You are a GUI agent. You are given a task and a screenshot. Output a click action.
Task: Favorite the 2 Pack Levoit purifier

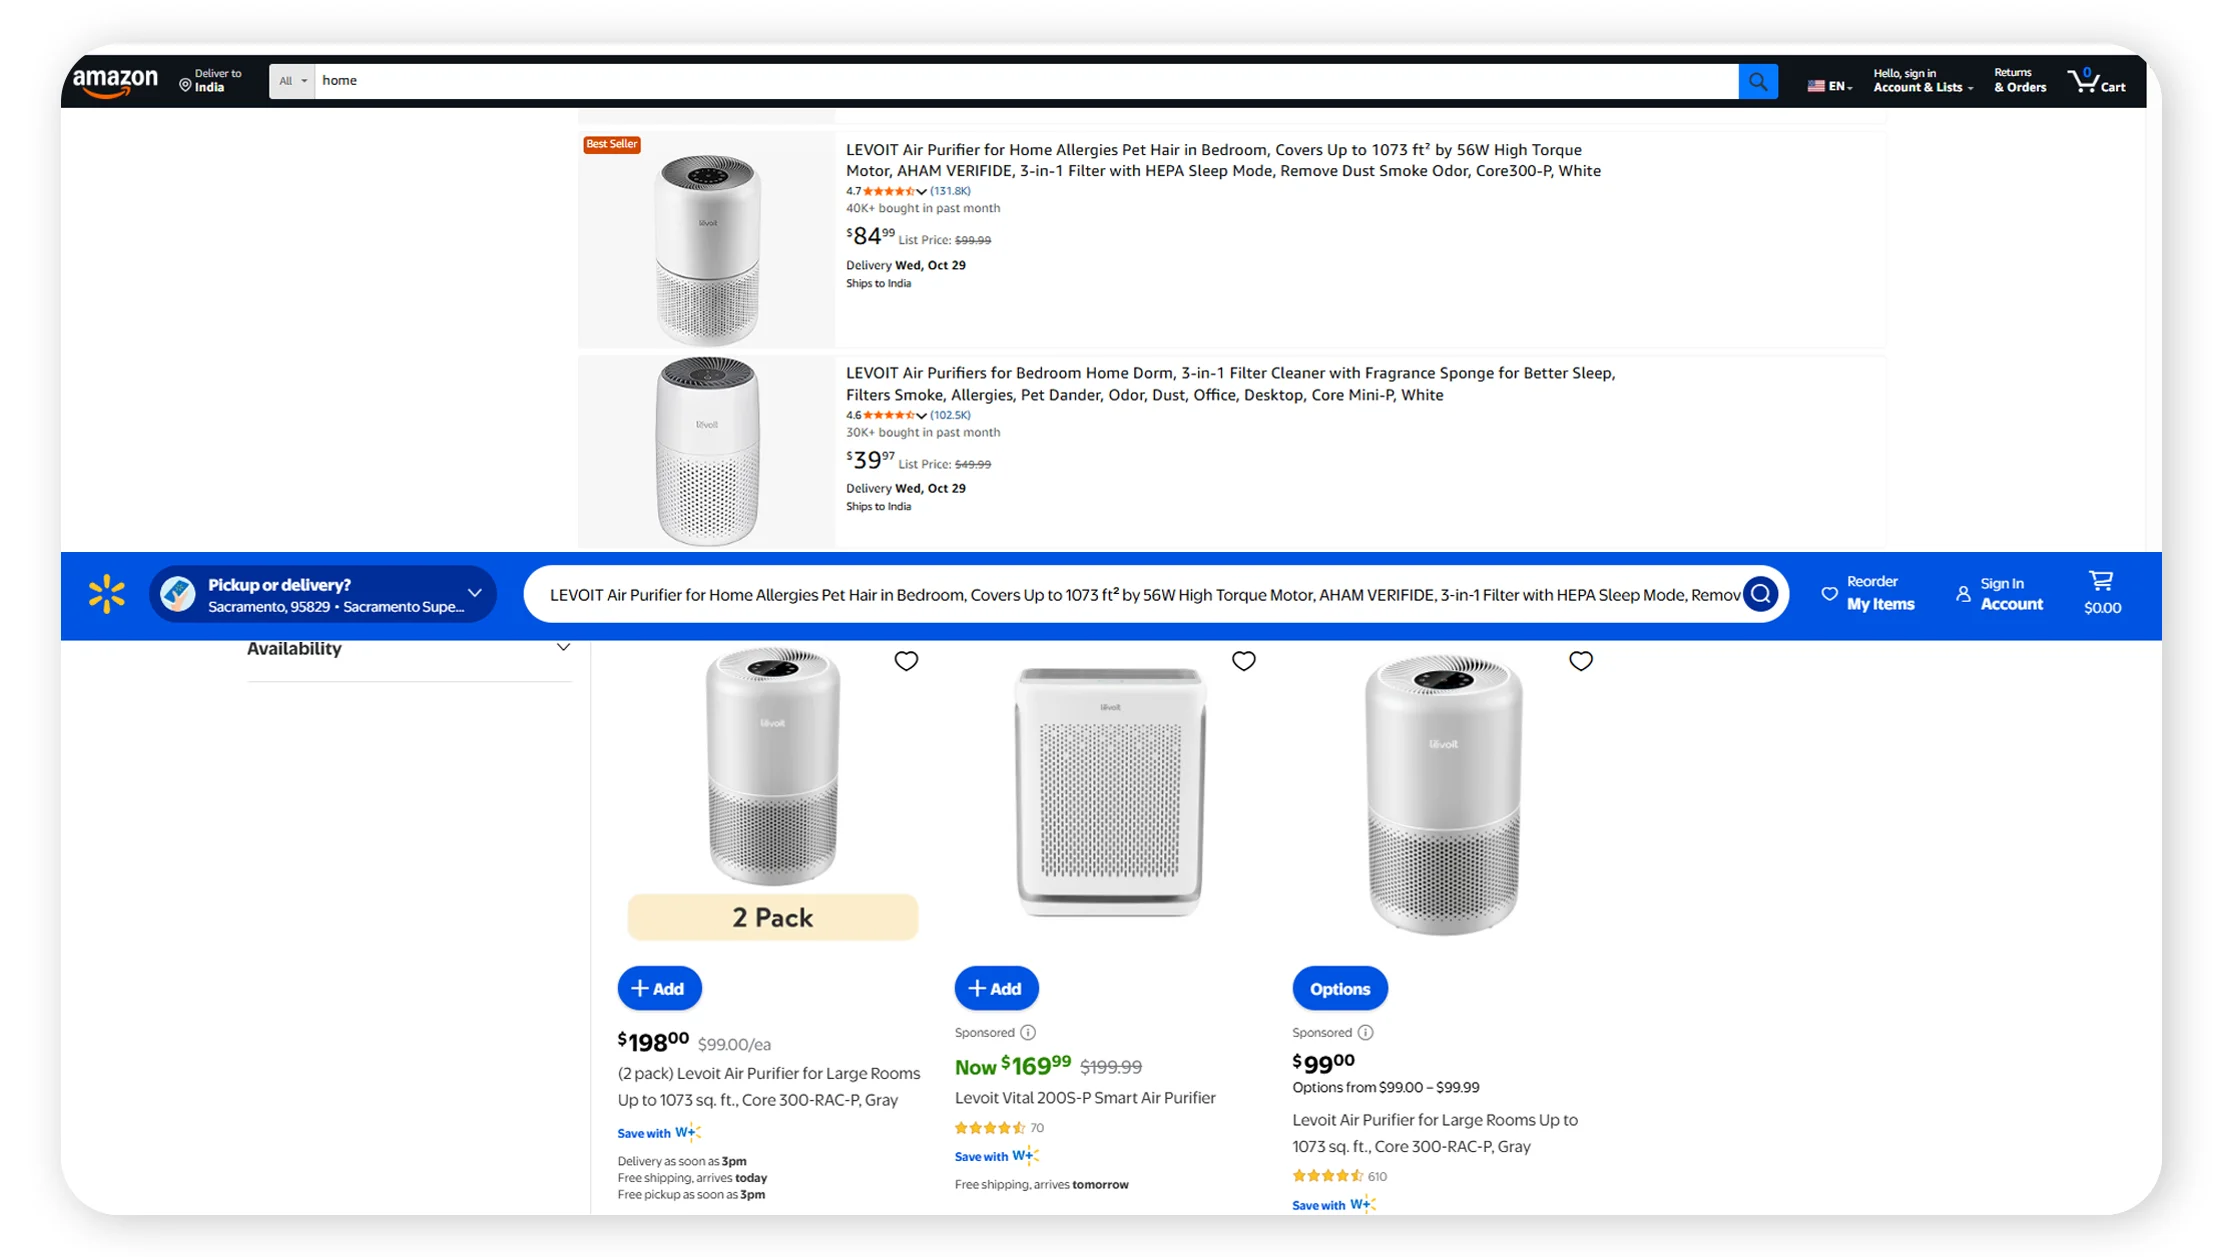tap(906, 661)
